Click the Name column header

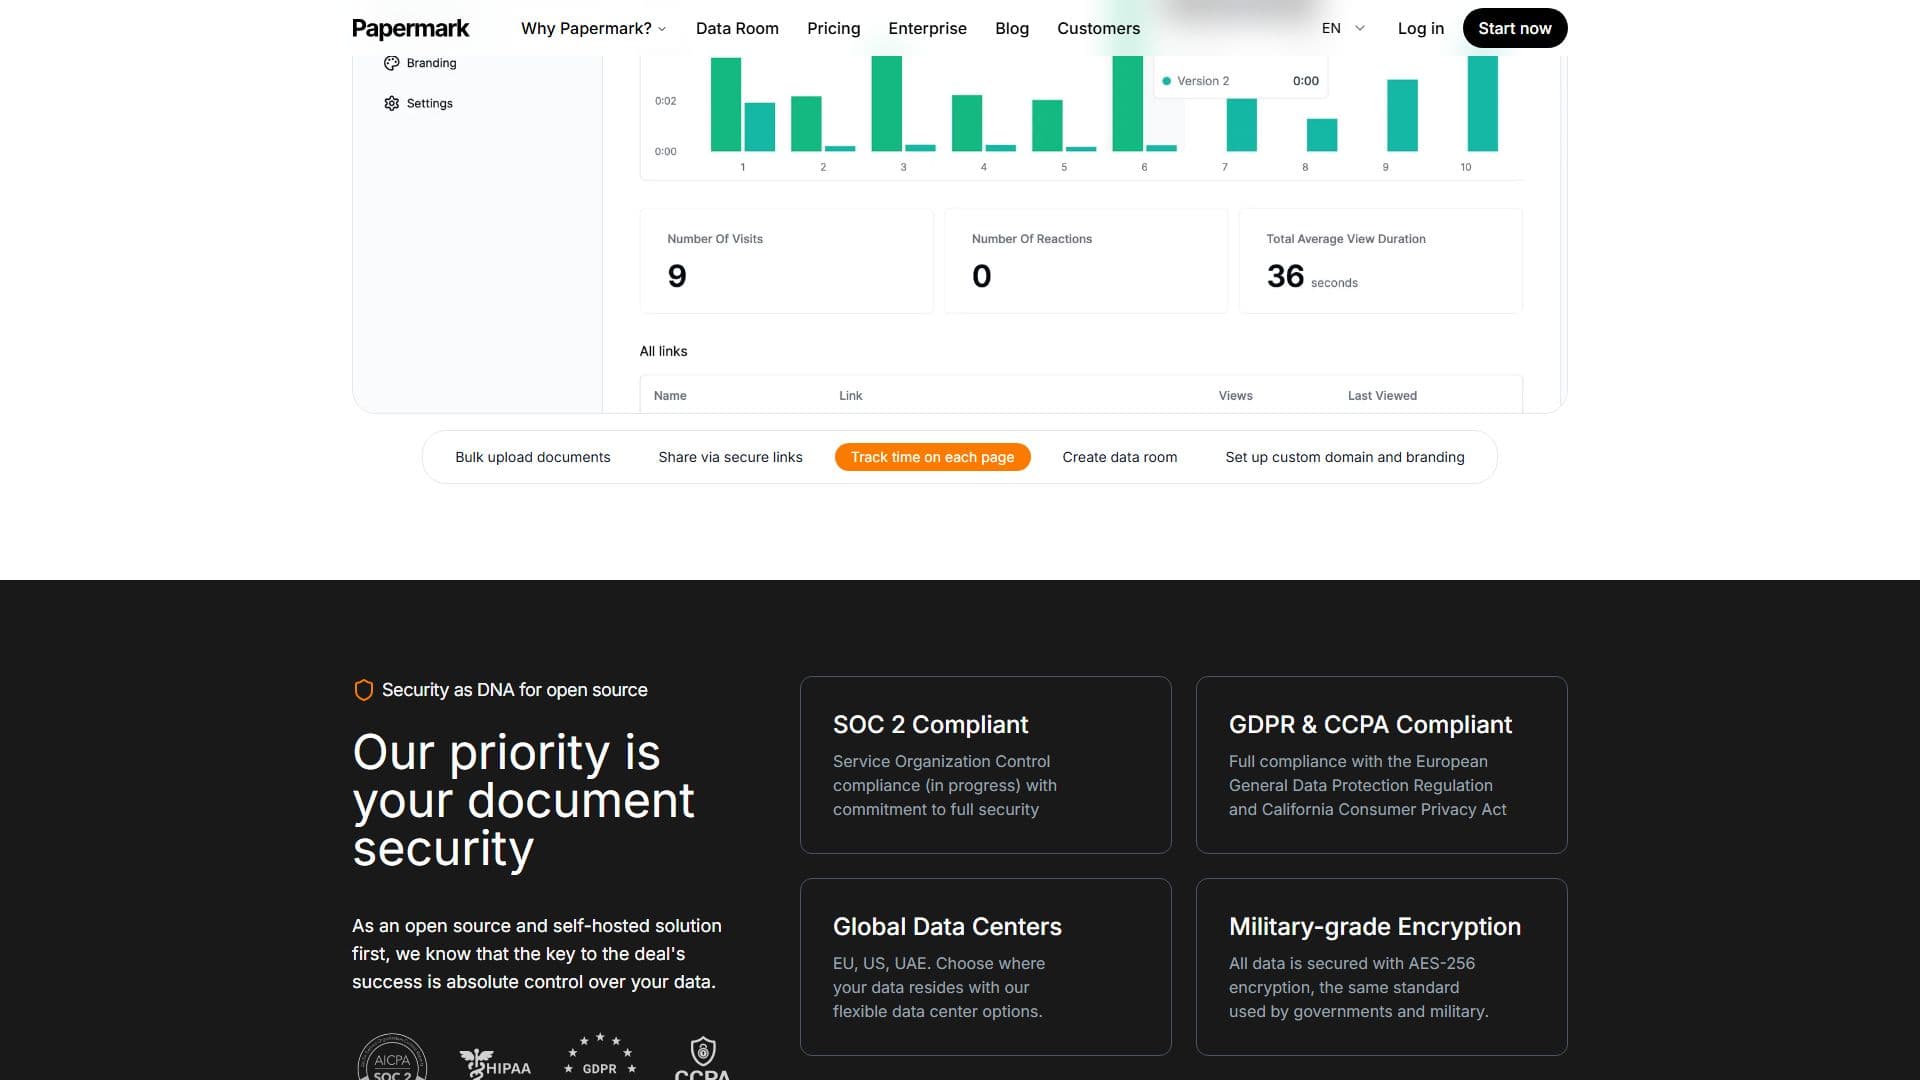pos(670,396)
